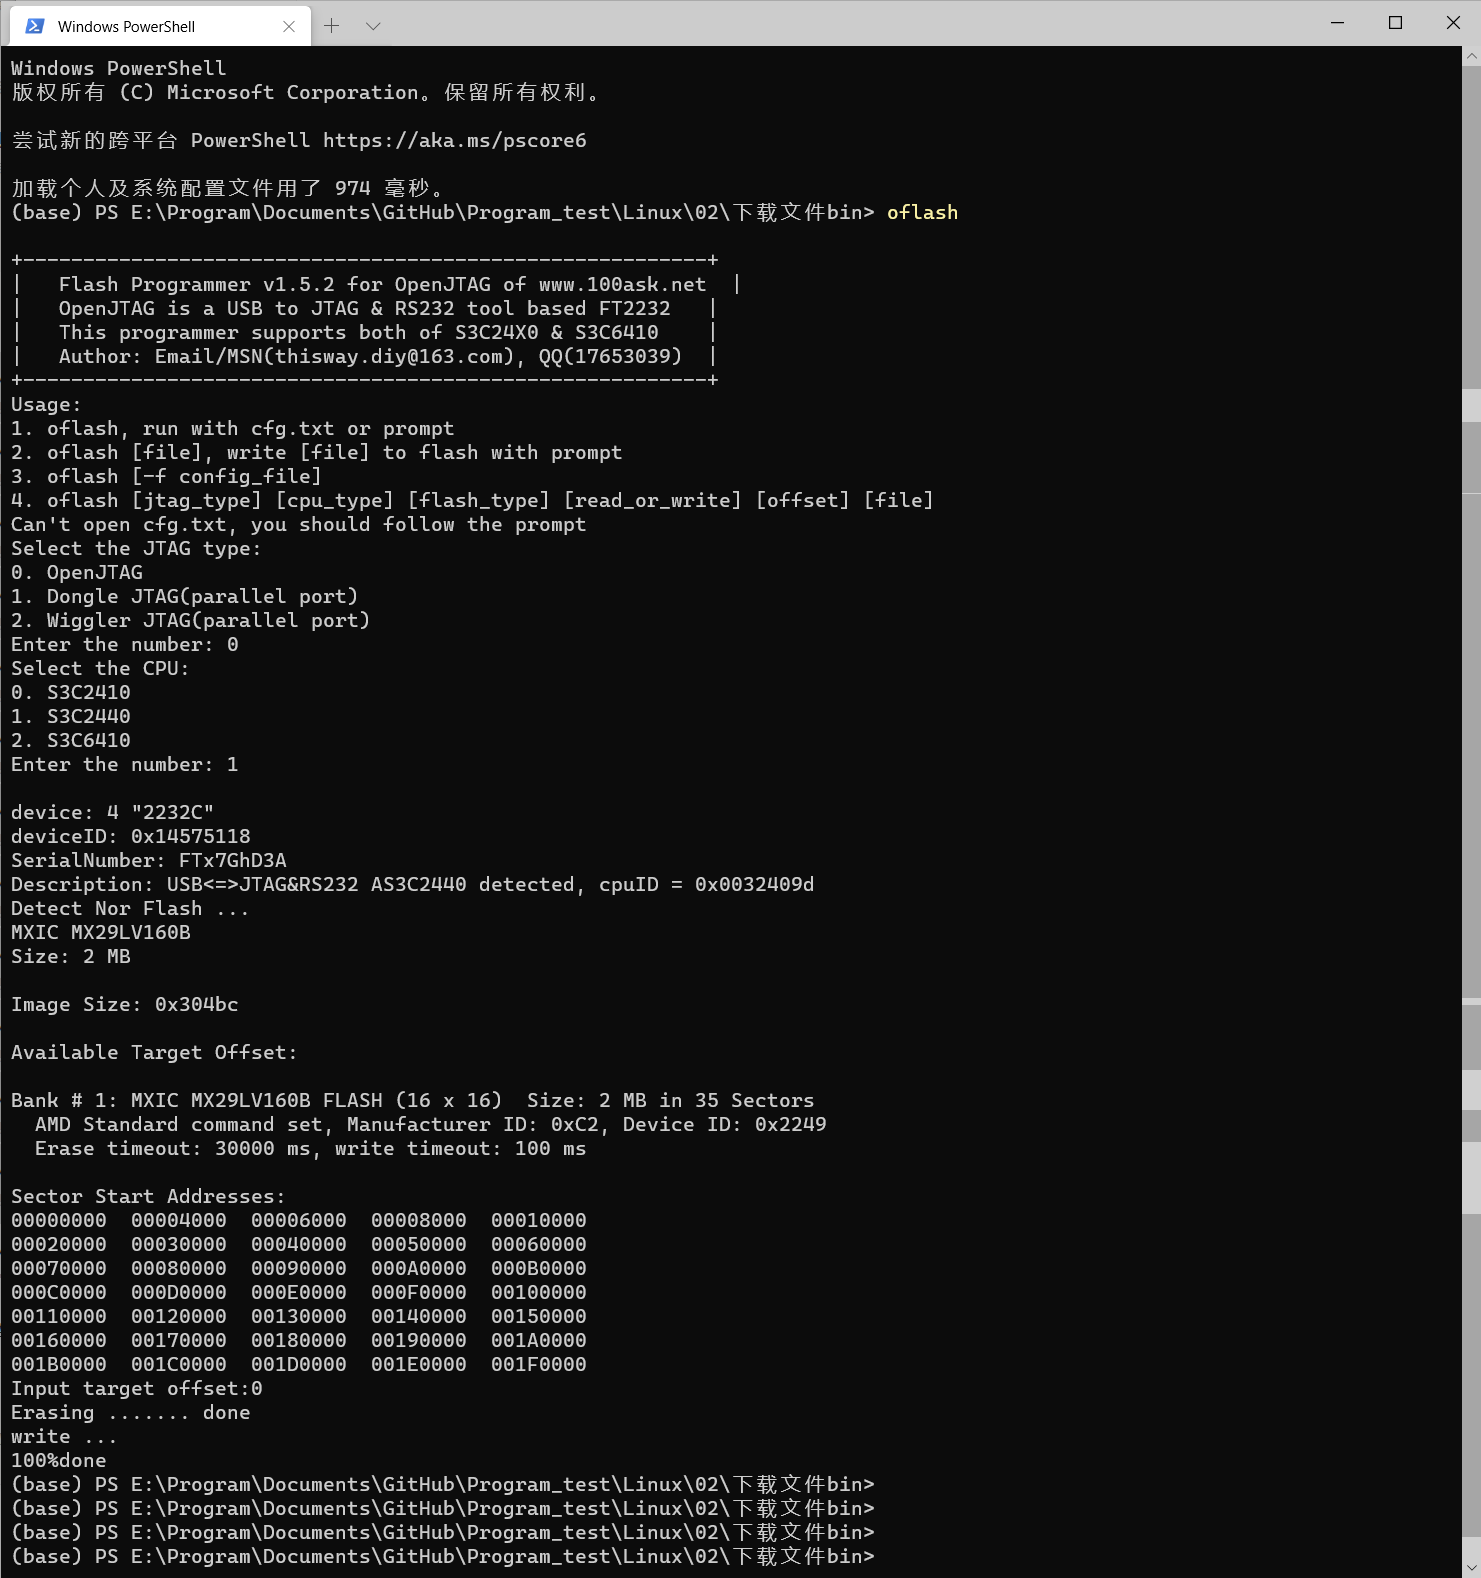Click the 'SerialNumber: FTx7GhD3A' line
Image resolution: width=1481 pixels, height=1578 pixels.
pos(149,861)
